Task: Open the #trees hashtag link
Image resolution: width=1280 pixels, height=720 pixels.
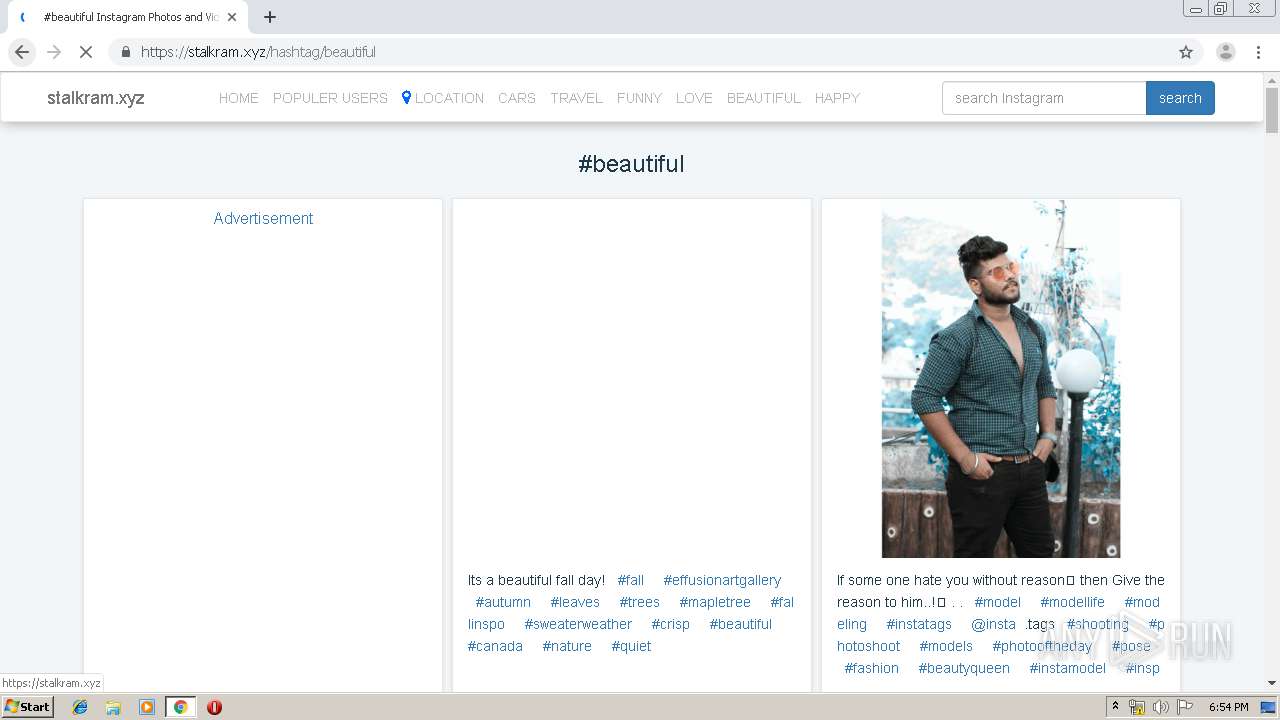Action: pos(639,602)
